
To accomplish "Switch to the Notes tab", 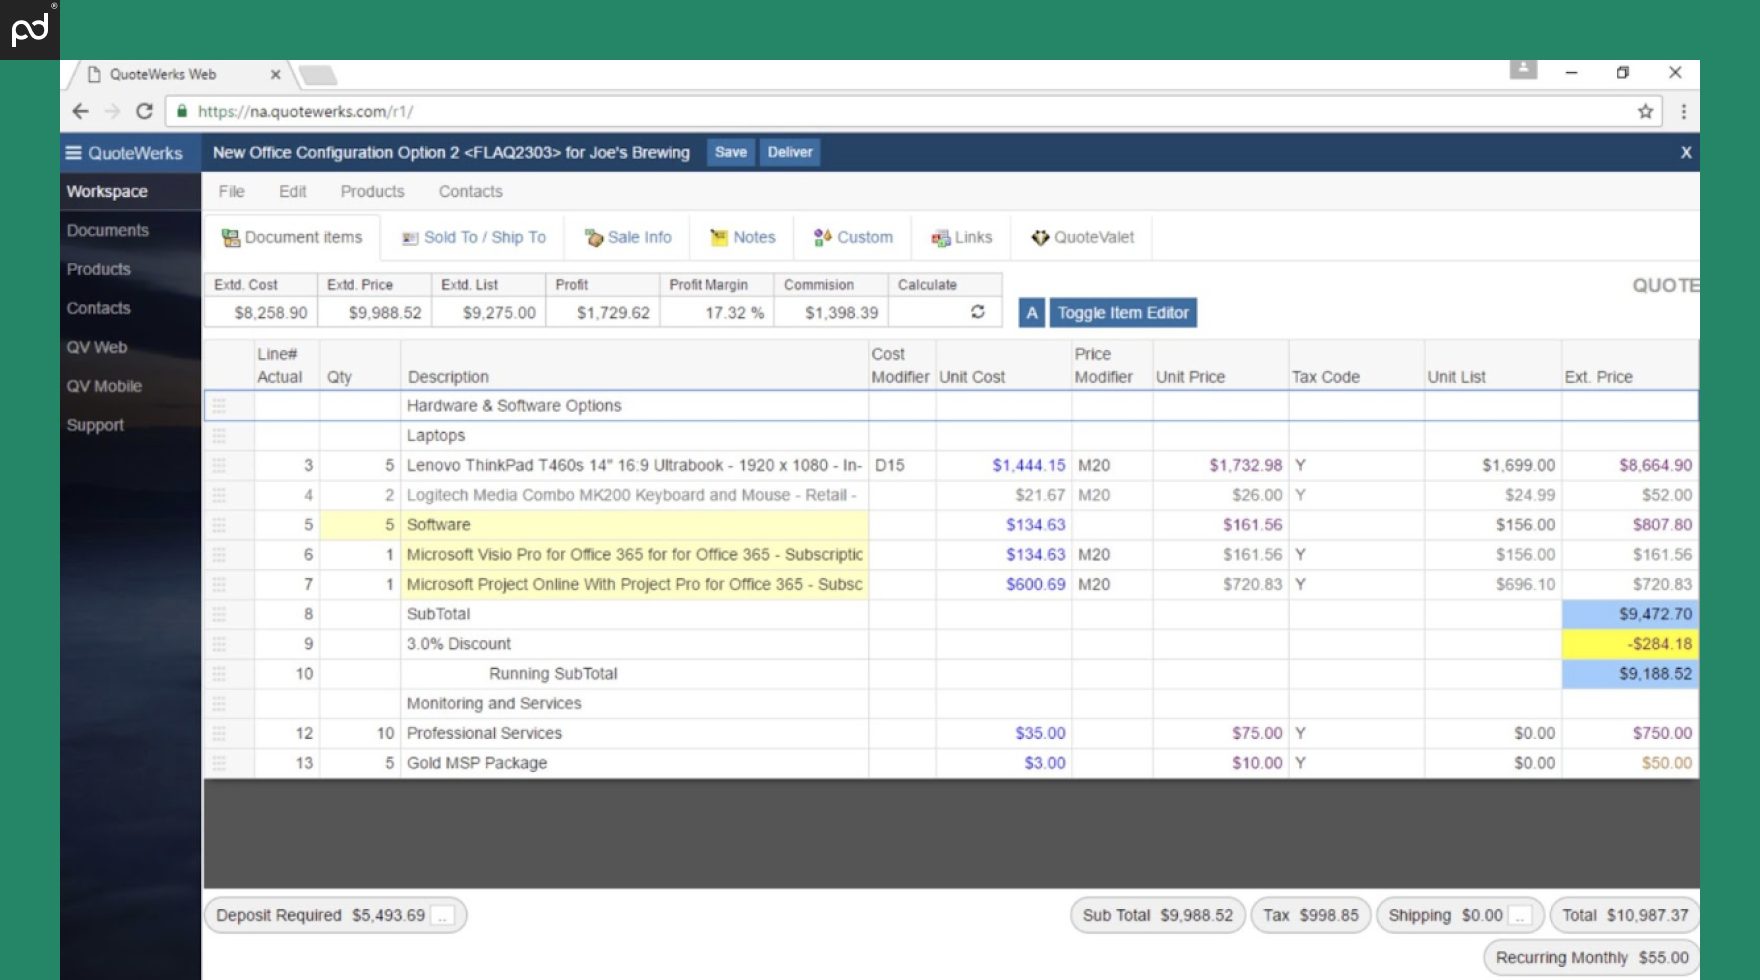I will tap(743, 237).
